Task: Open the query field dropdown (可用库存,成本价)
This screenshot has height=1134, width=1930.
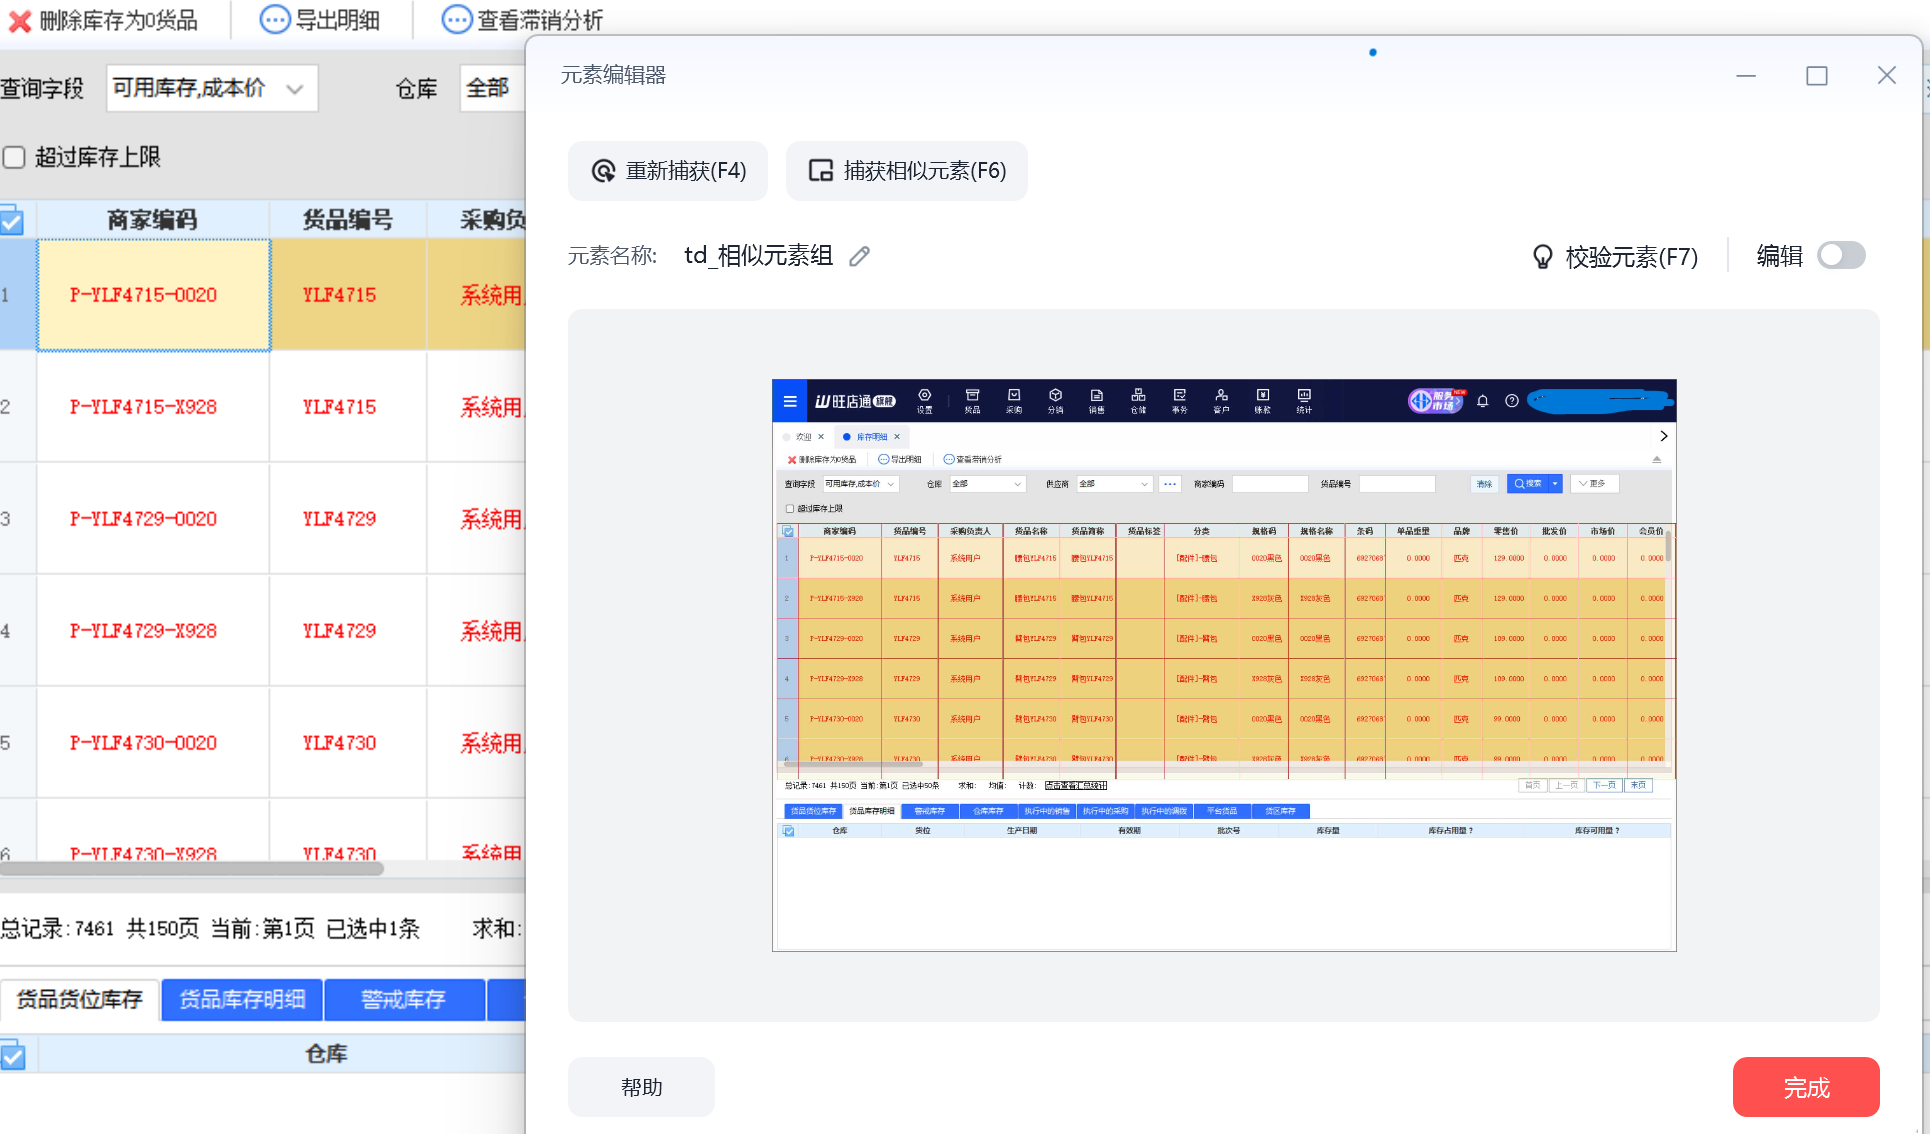Action: [211, 88]
